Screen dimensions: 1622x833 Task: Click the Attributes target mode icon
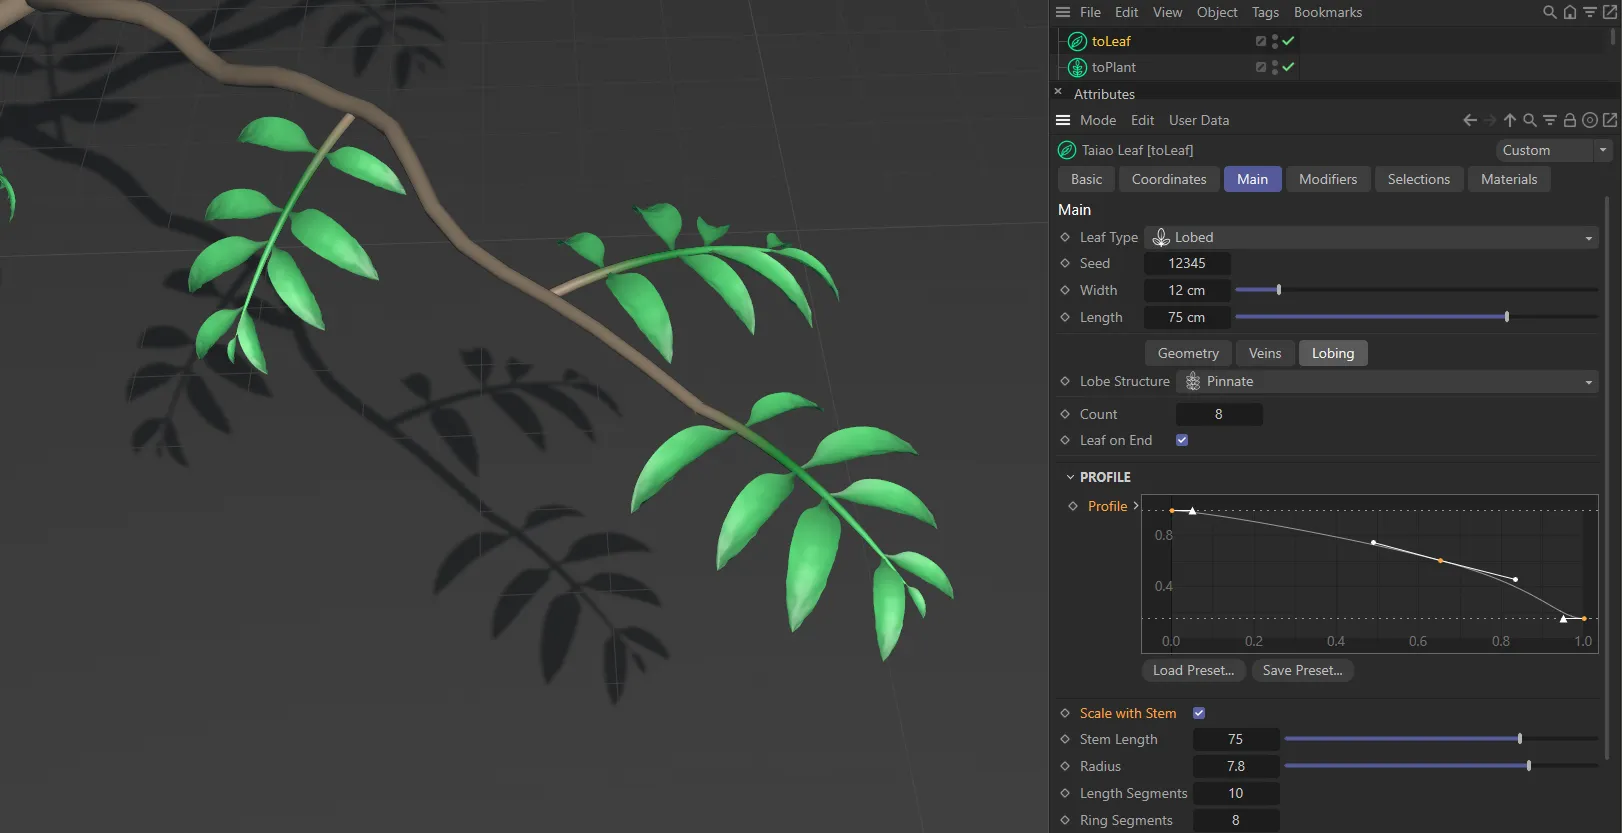1590,120
